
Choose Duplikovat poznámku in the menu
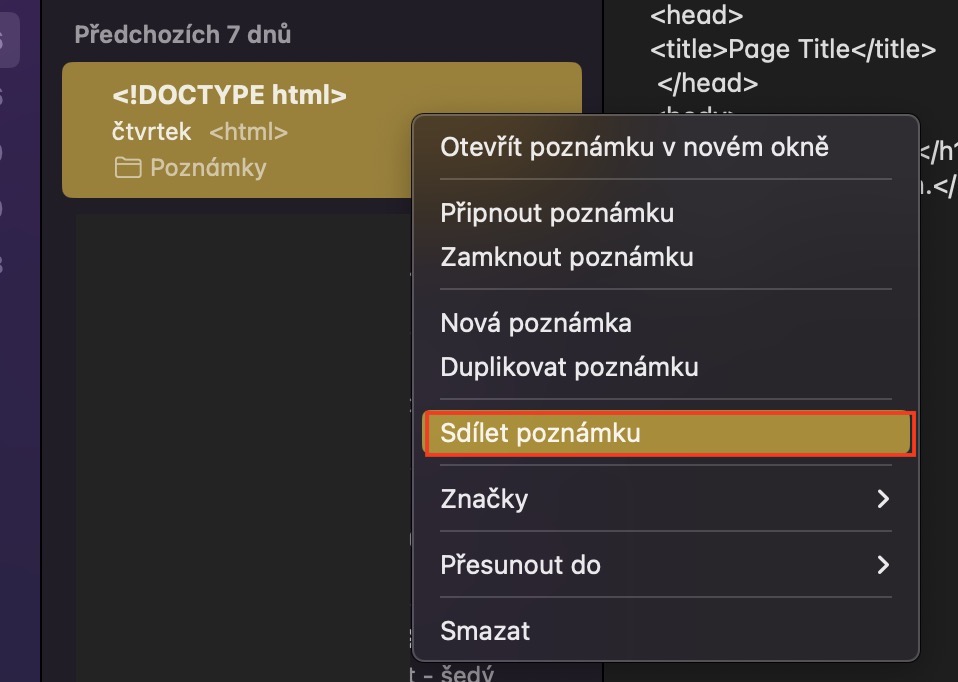pyautogui.click(x=569, y=367)
